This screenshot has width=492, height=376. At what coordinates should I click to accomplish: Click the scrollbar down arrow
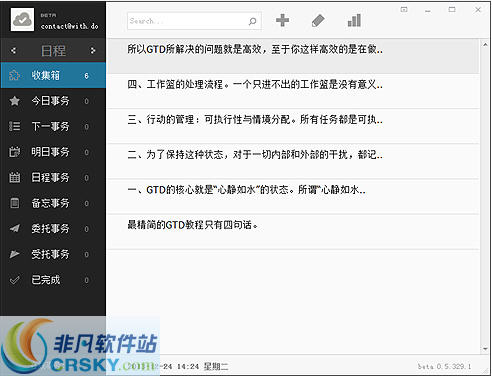point(485,349)
